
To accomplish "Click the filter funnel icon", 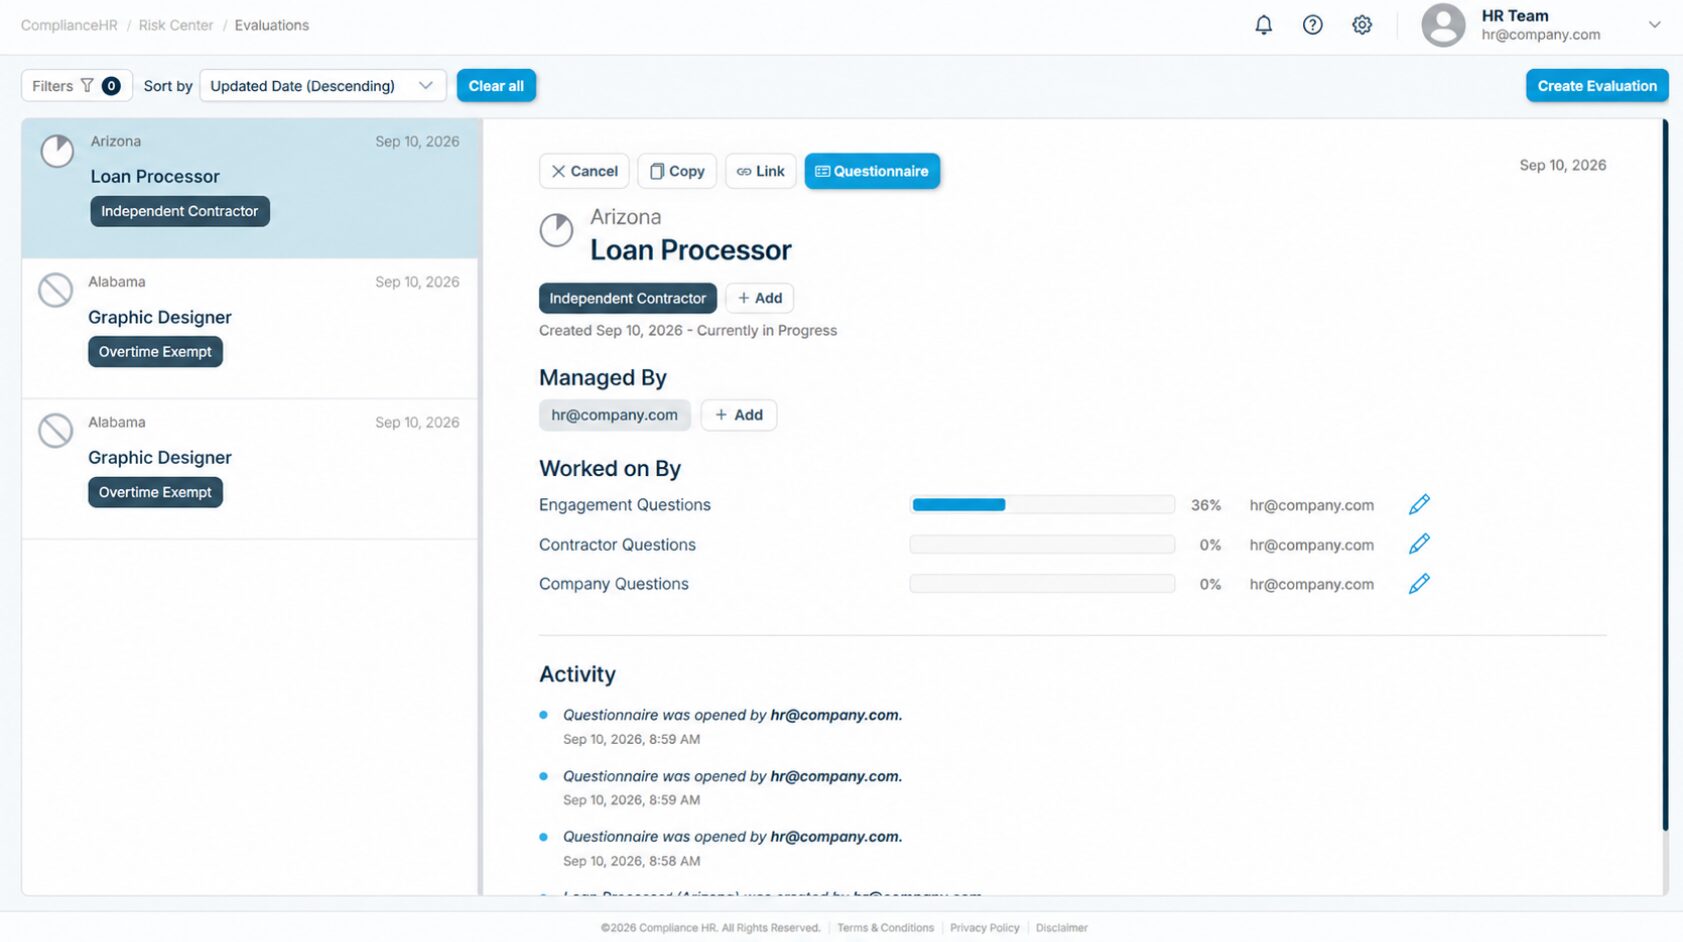I will pos(87,86).
